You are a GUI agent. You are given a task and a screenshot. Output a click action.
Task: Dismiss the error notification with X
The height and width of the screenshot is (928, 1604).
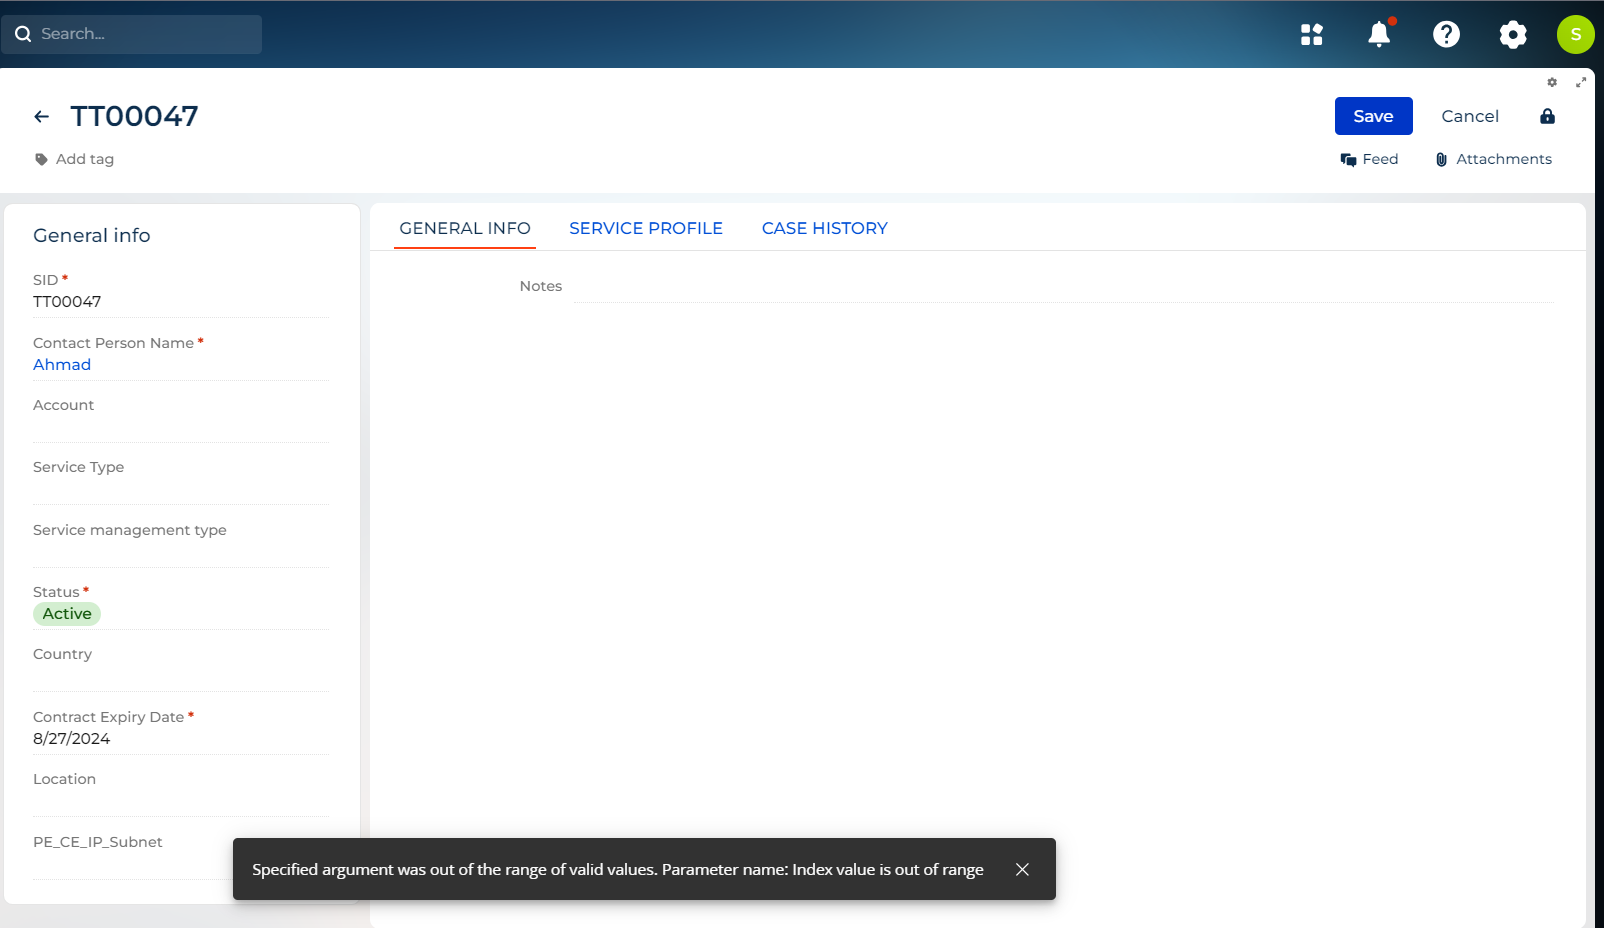pos(1022,869)
